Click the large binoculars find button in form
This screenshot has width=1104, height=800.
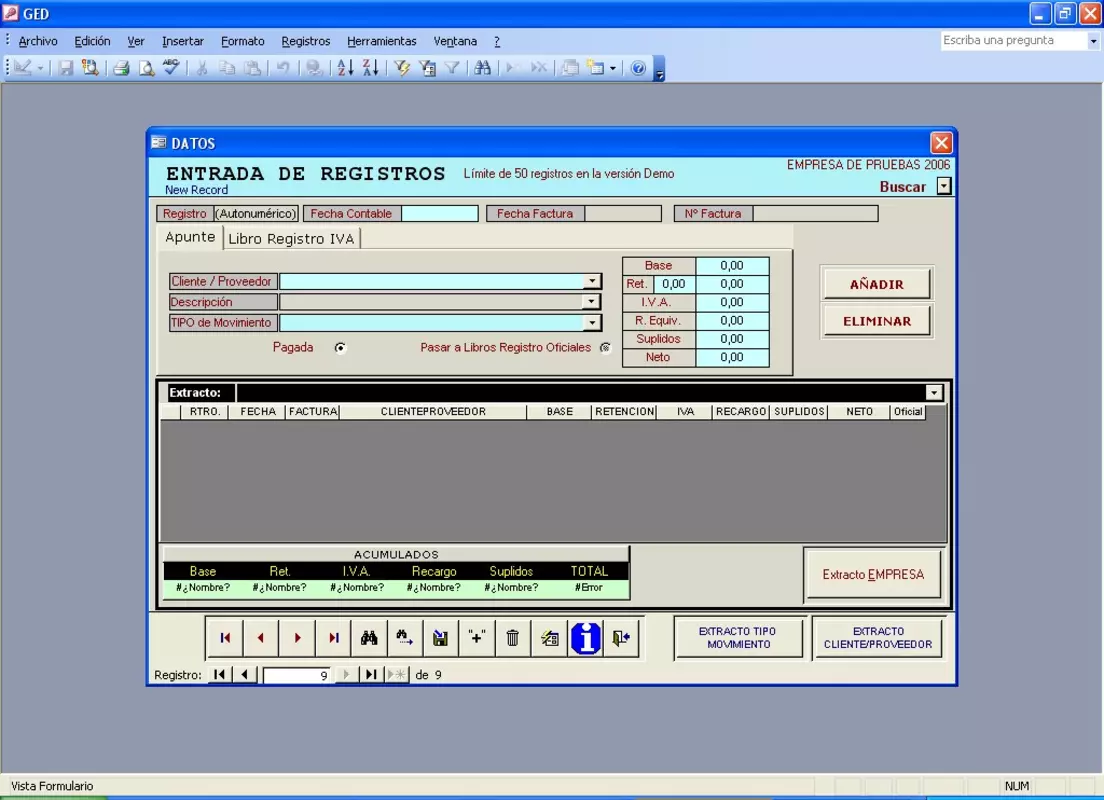[x=370, y=638]
